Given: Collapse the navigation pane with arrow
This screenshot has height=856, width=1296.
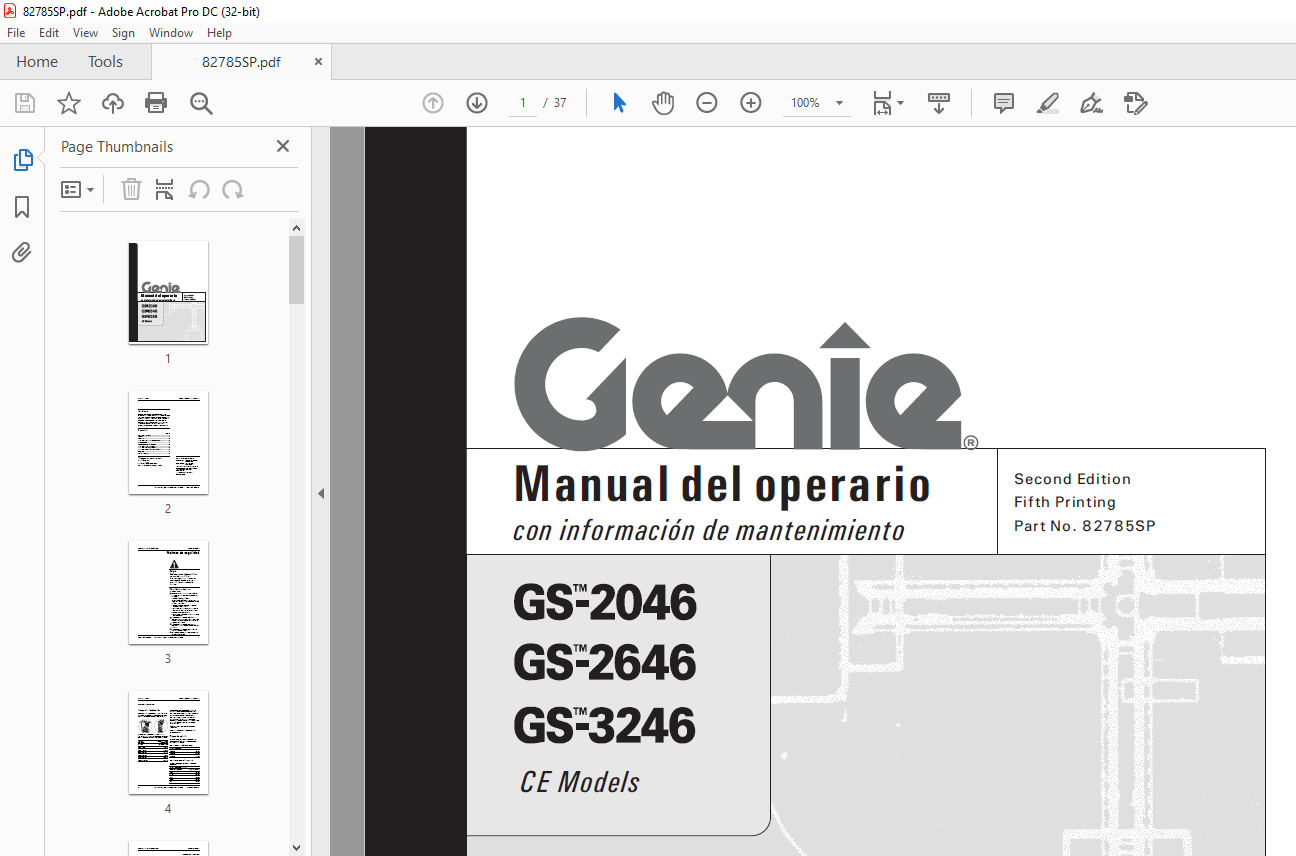Looking at the screenshot, I should pyautogui.click(x=321, y=493).
